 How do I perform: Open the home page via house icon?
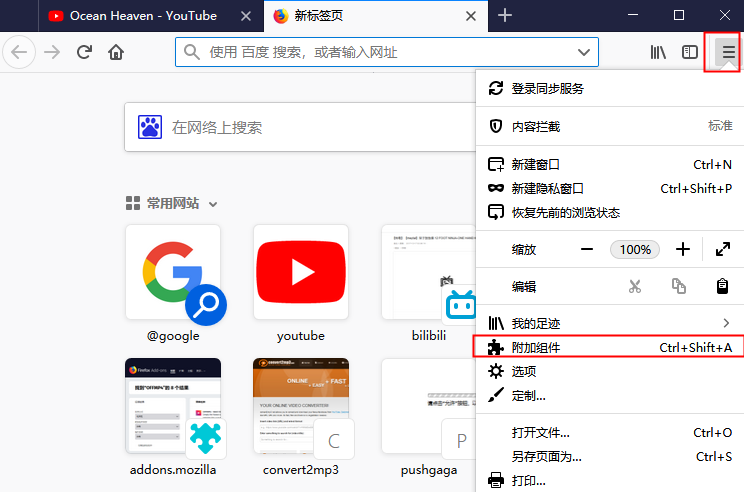pos(116,52)
